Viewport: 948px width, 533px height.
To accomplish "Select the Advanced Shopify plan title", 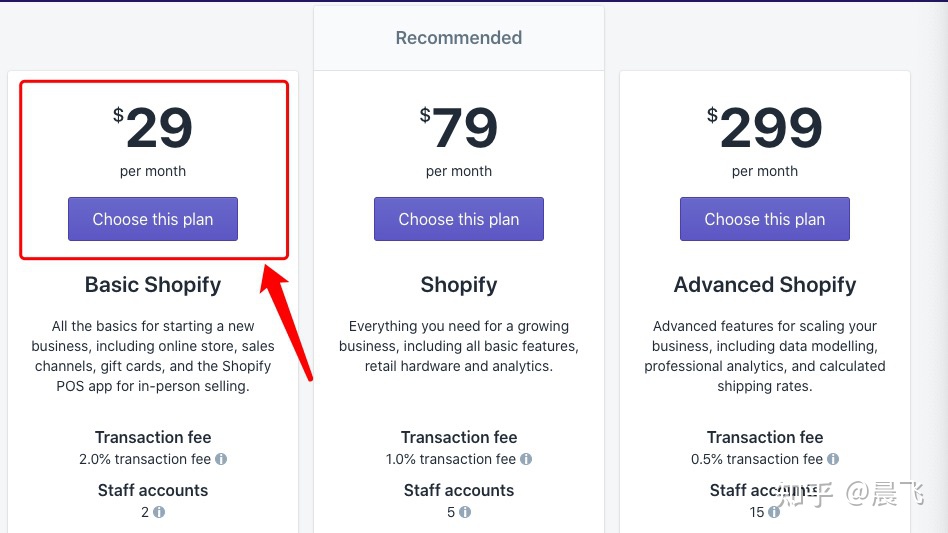I will click(765, 285).
